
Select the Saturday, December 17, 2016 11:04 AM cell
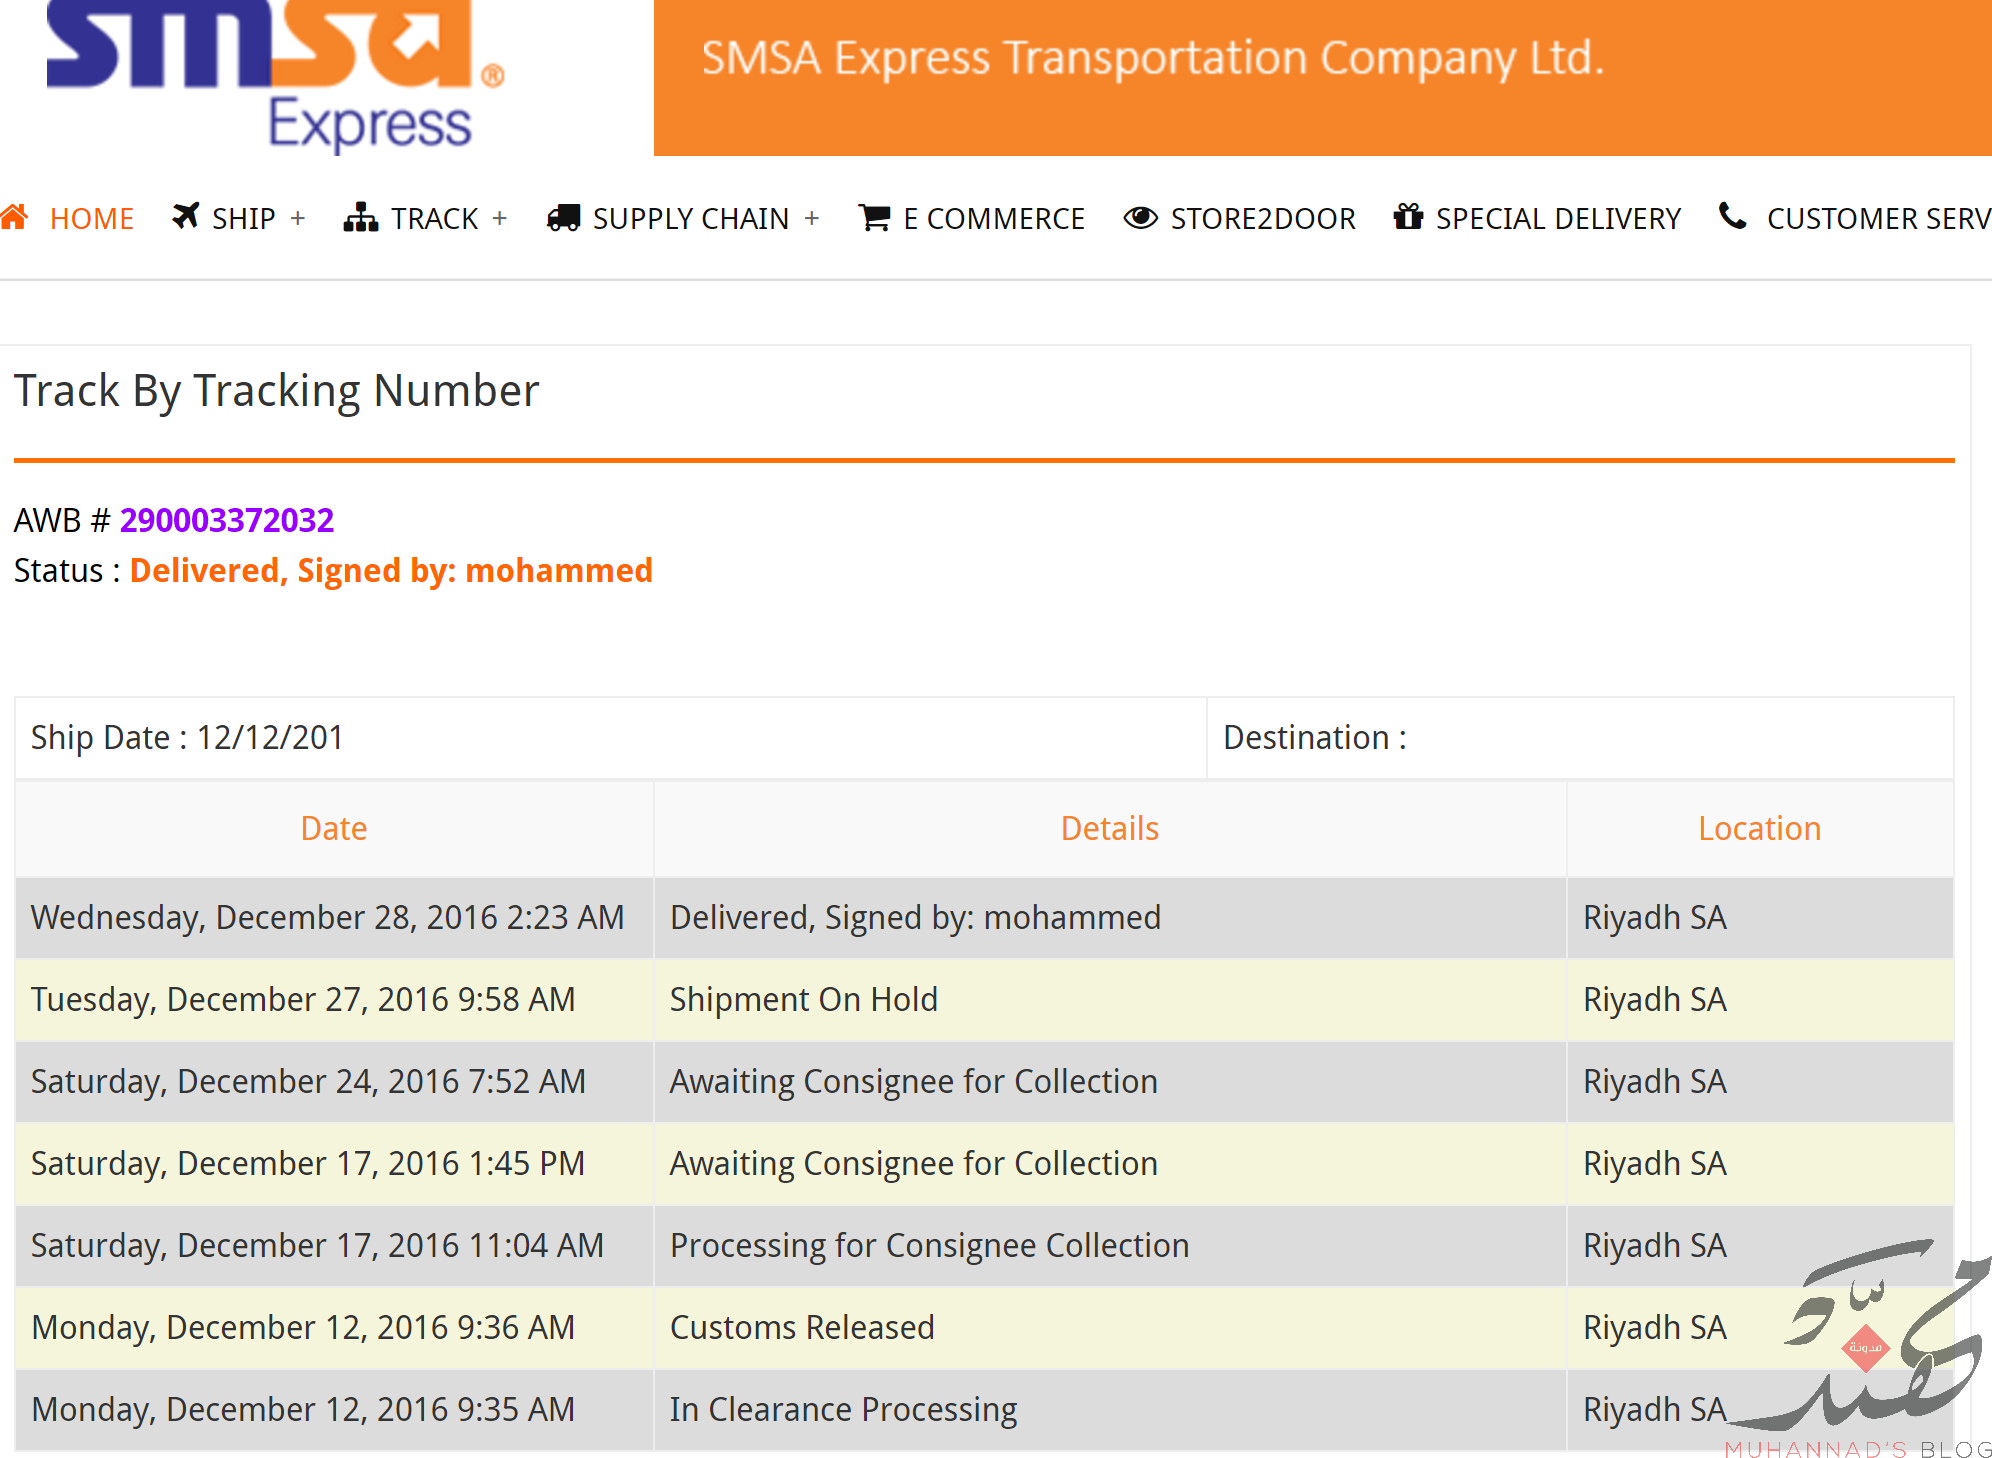[334, 1246]
